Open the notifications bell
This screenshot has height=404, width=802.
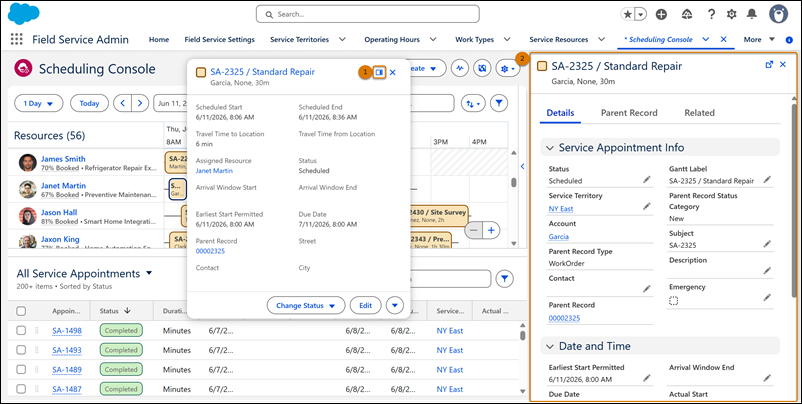[751, 14]
